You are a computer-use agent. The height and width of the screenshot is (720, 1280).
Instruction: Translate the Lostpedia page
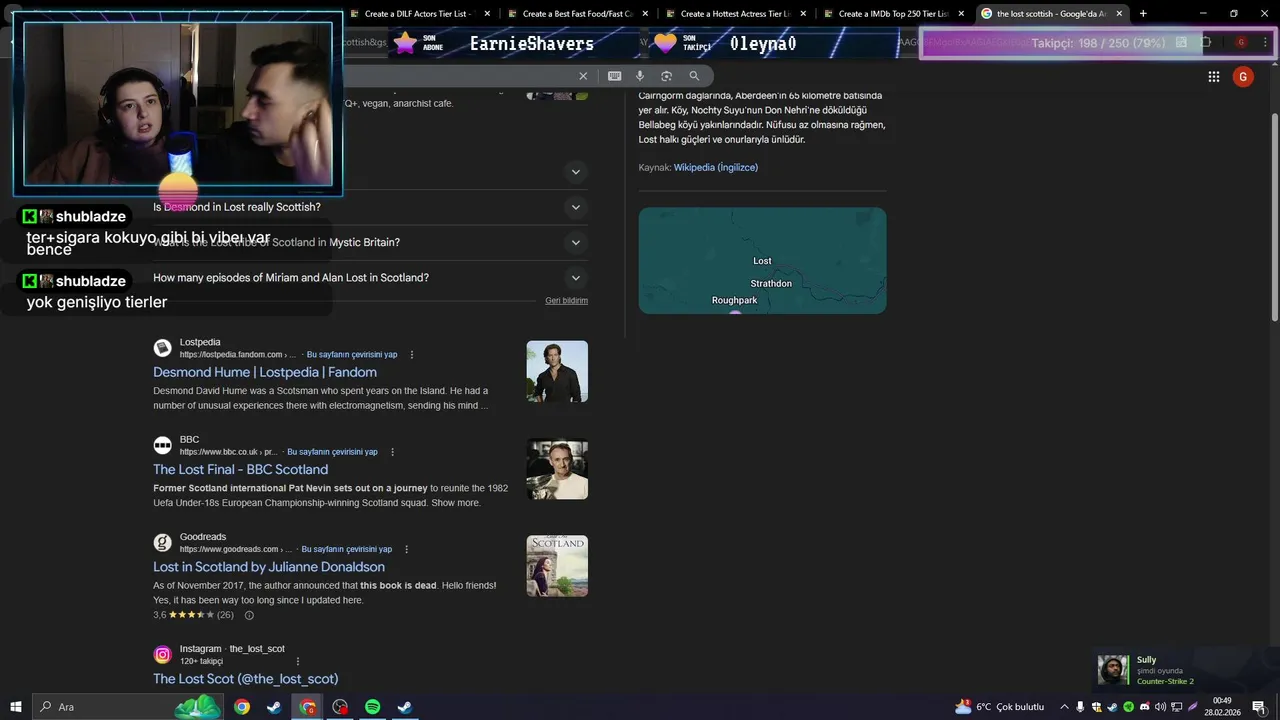click(352, 355)
